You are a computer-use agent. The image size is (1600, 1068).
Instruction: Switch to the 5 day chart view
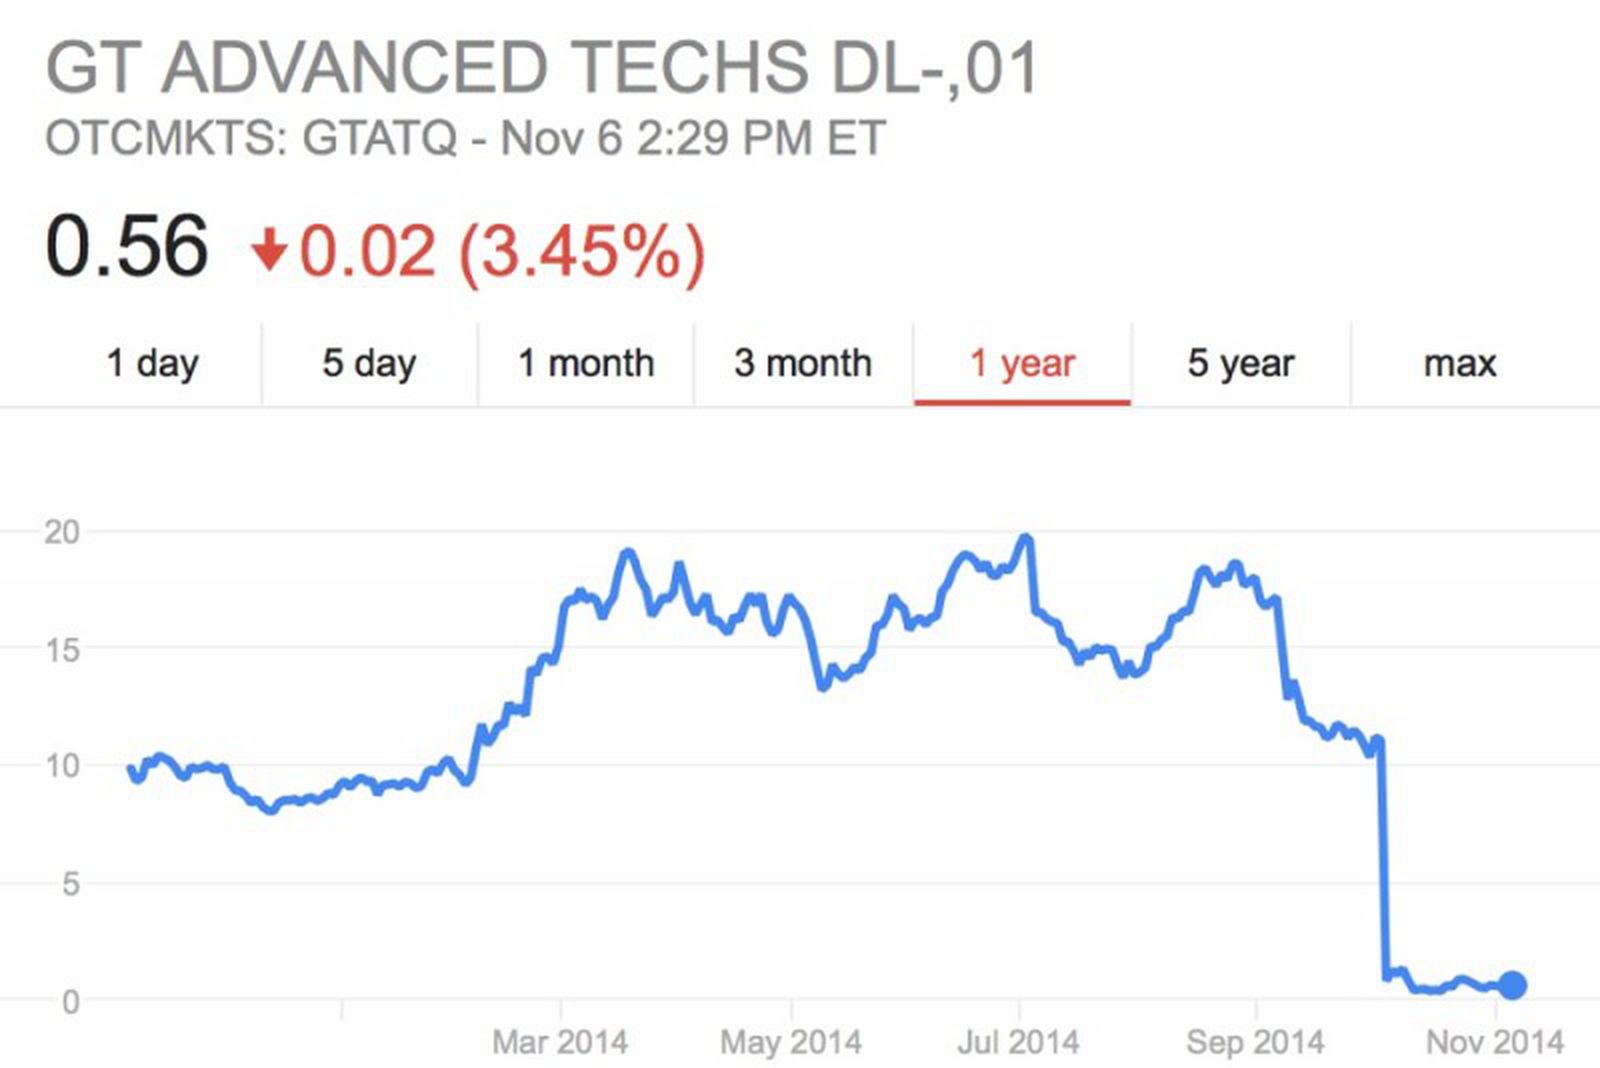369,363
